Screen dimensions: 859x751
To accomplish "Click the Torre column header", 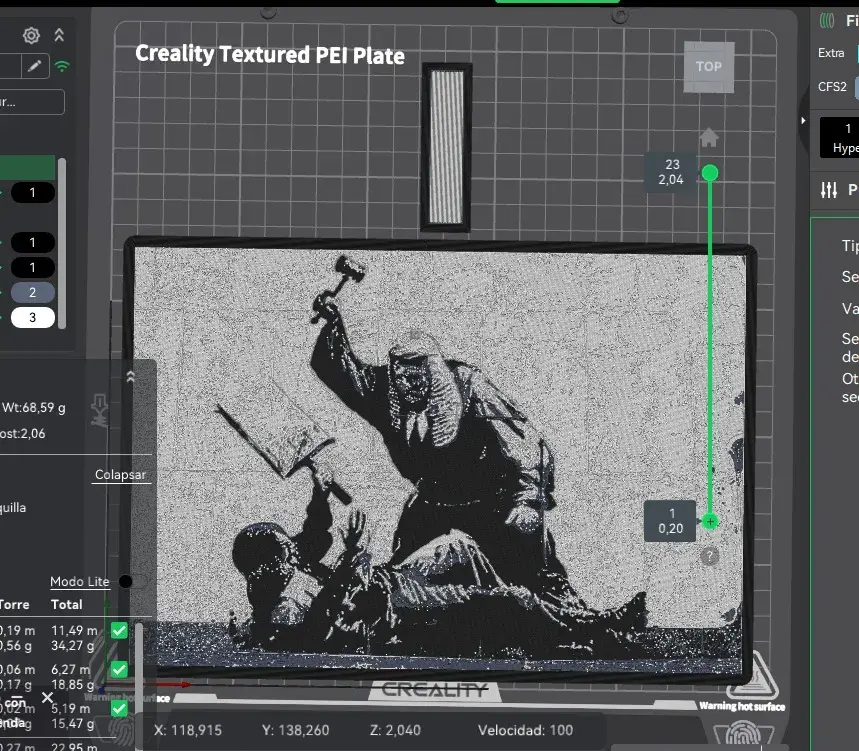I will [x=14, y=605].
